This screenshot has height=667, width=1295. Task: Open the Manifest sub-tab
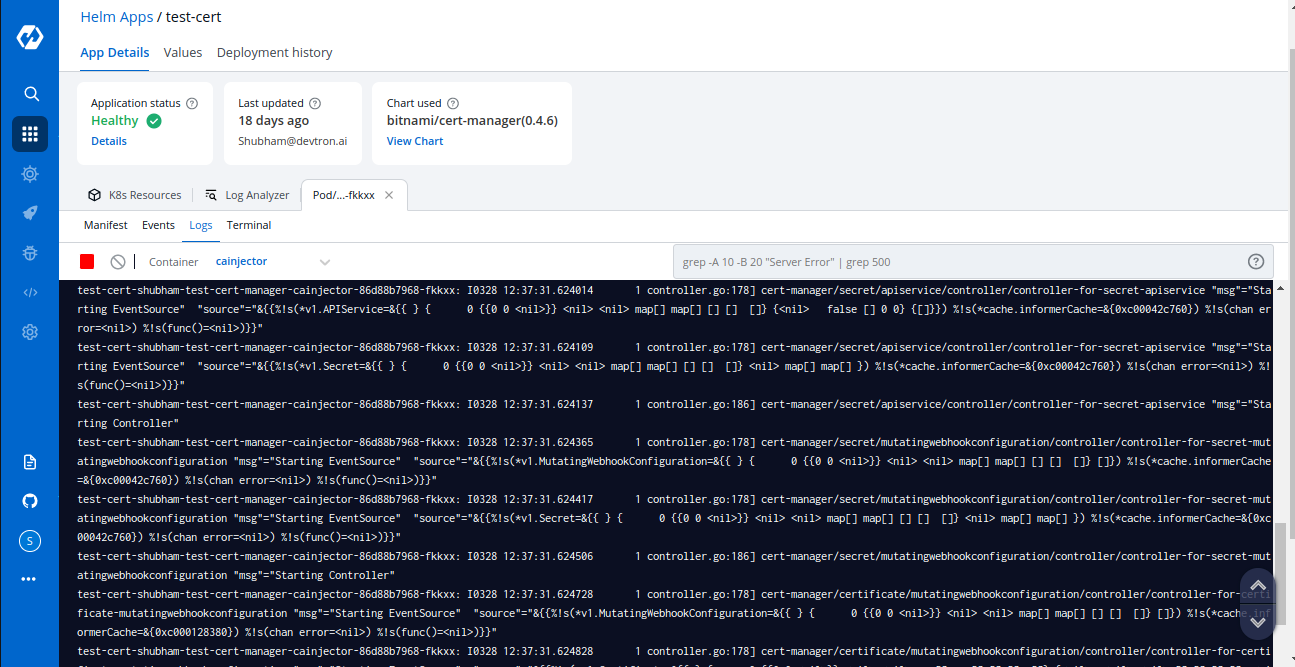106,225
